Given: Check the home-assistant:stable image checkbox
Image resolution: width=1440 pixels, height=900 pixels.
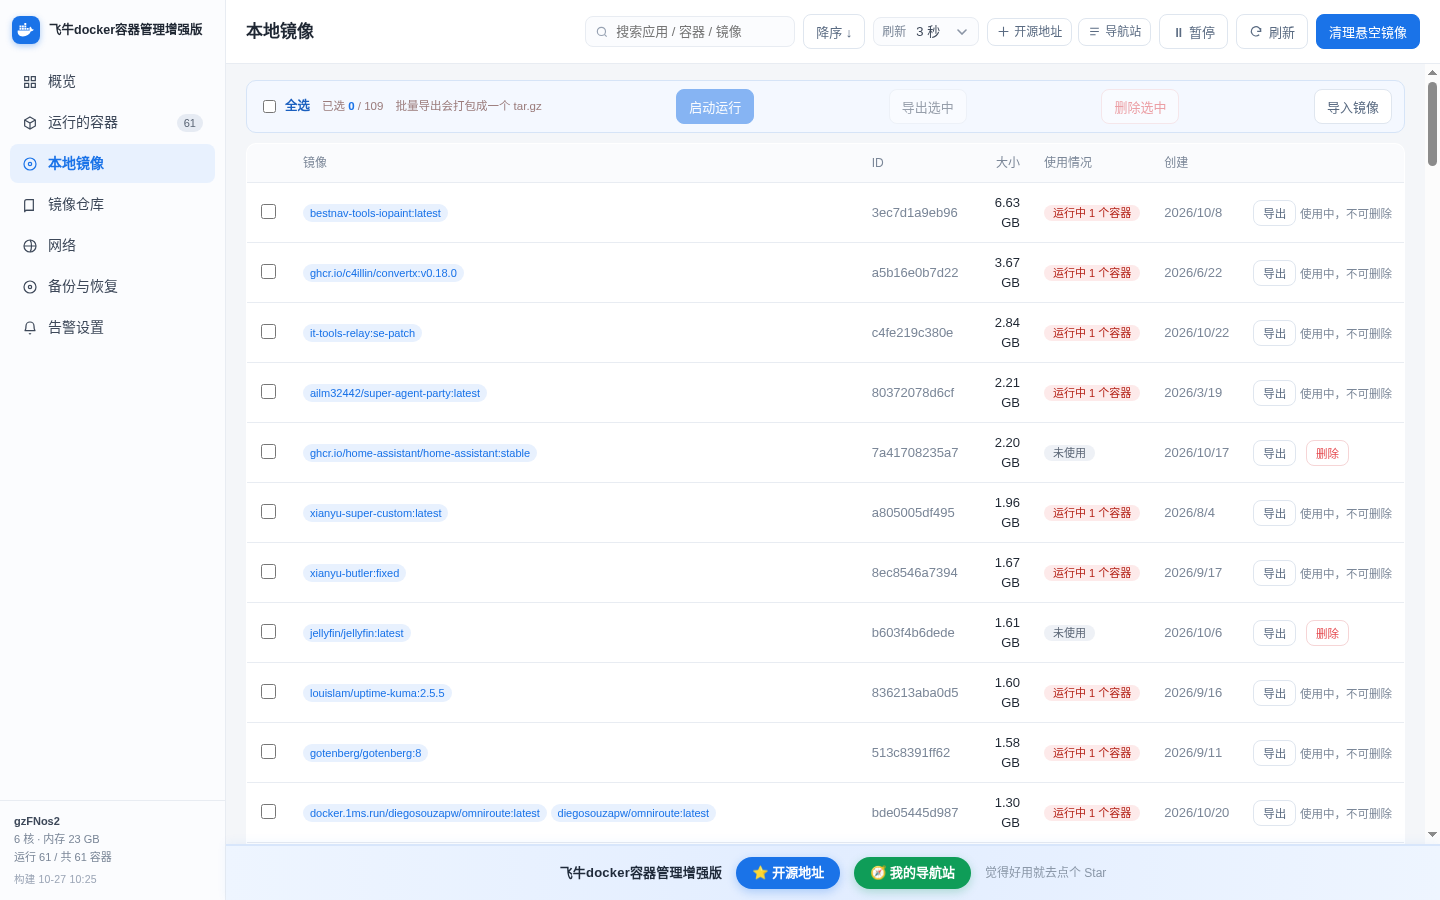Looking at the screenshot, I should 268,451.
